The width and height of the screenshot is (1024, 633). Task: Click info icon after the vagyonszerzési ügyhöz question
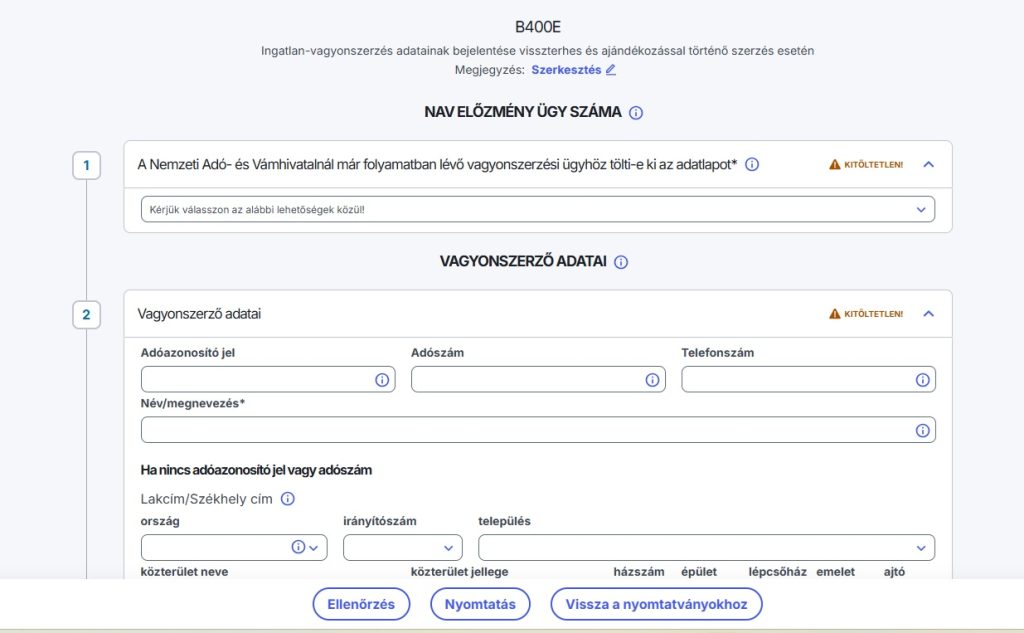[x=752, y=165]
